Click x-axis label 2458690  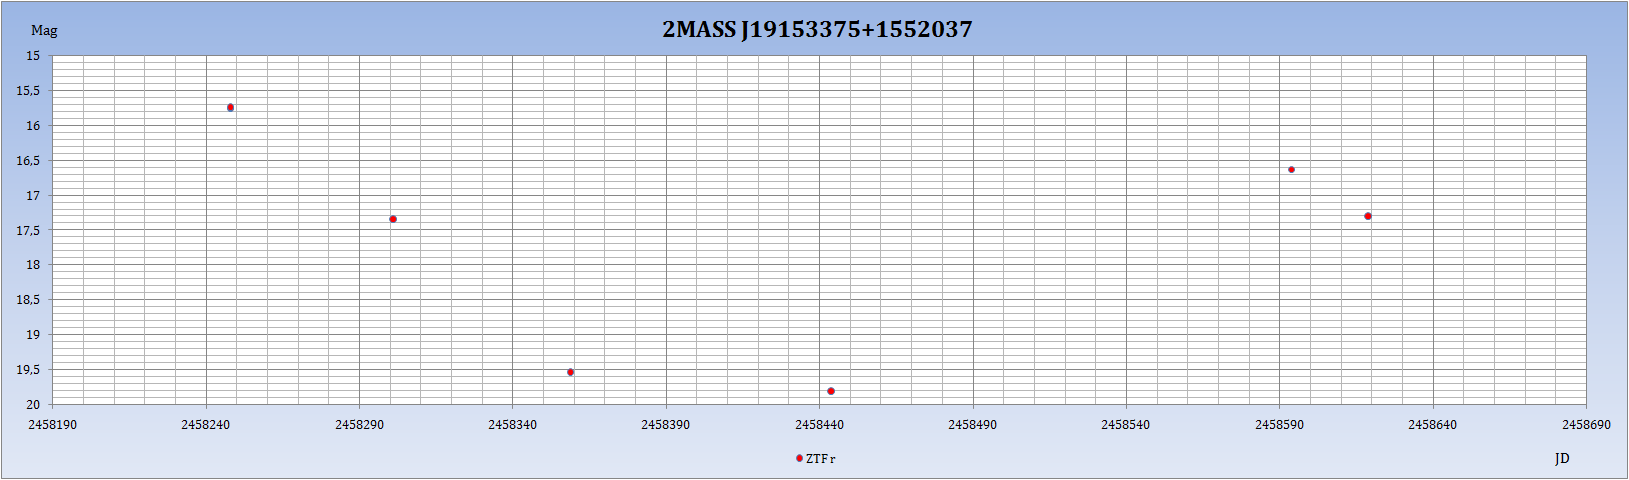pos(1586,425)
